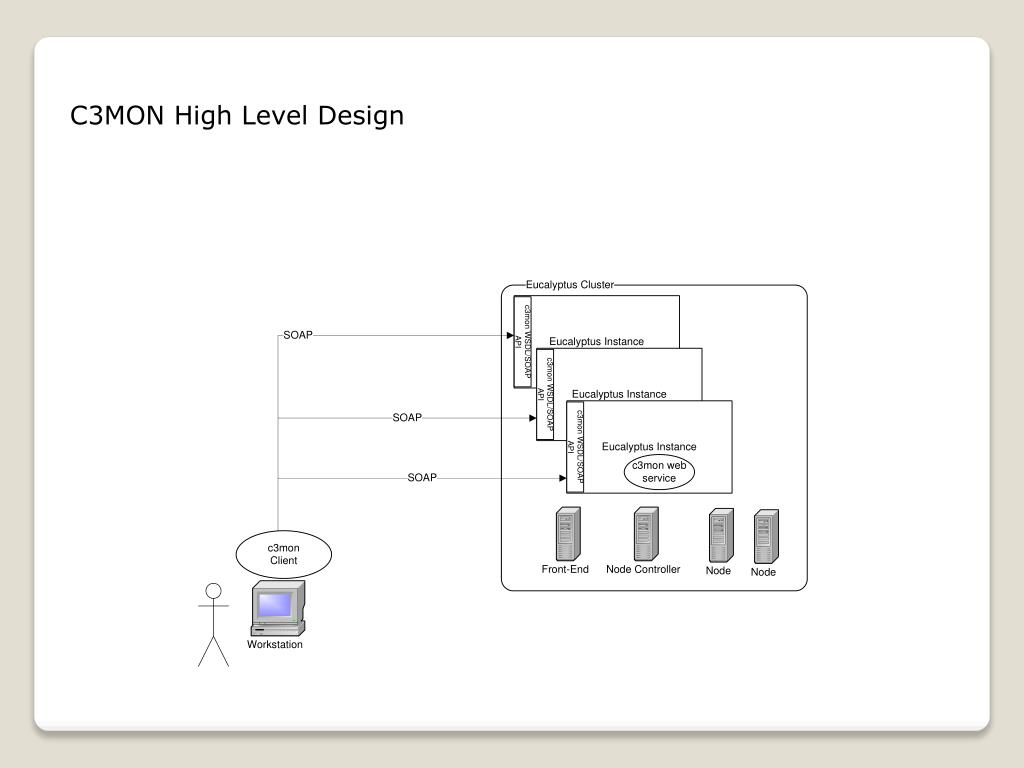This screenshot has height=768, width=1024.
Task: Click the c3mon web service ellipse
Action: pos(659,472)
